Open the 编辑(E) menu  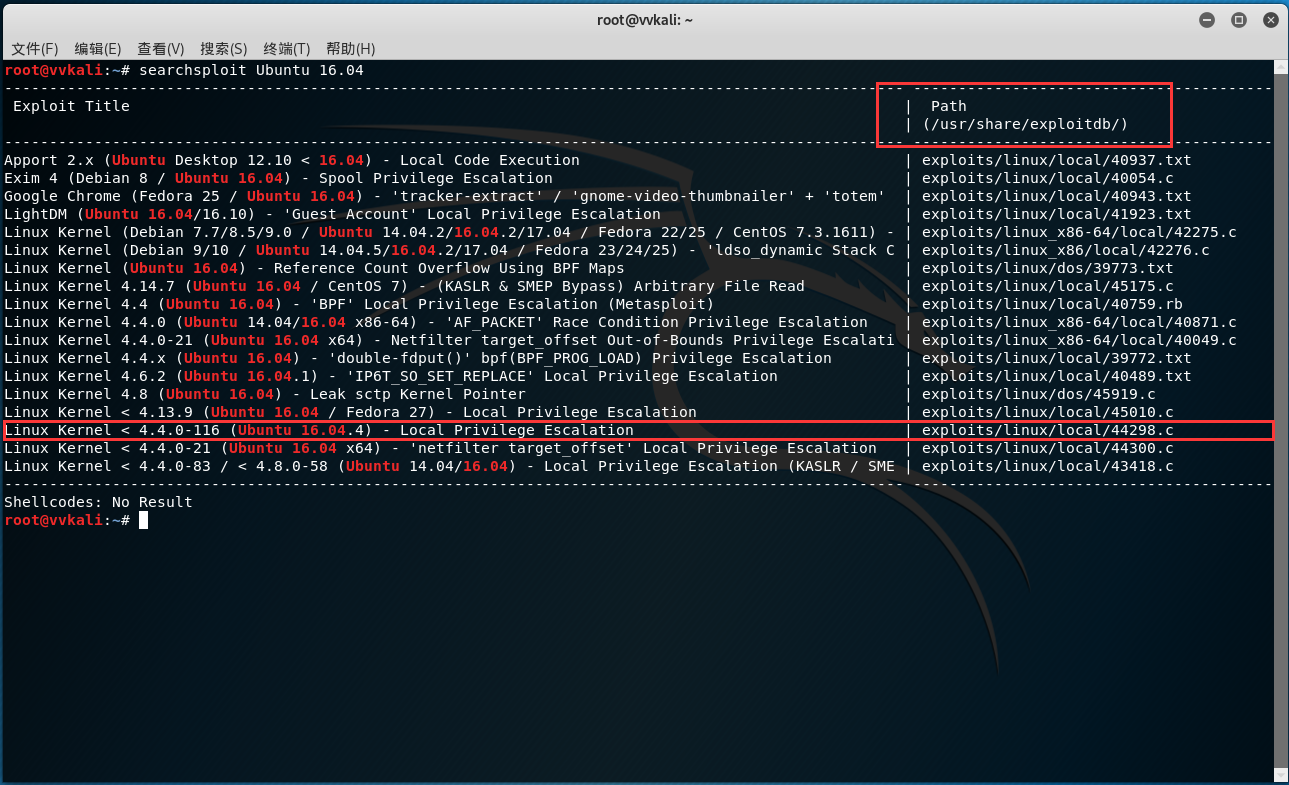pos(98,49)
